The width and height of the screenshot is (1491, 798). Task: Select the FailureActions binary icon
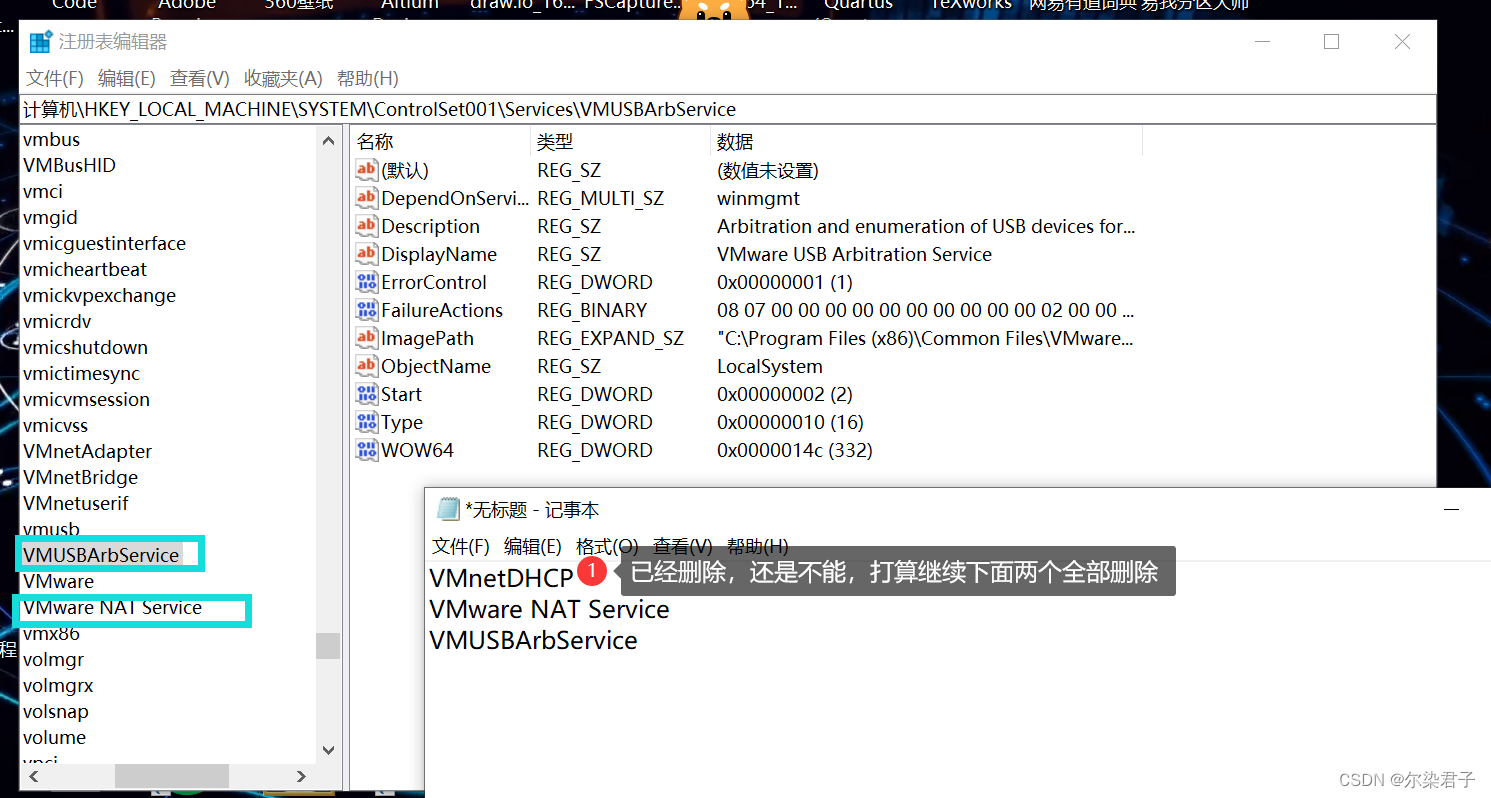tap(366, 310)
